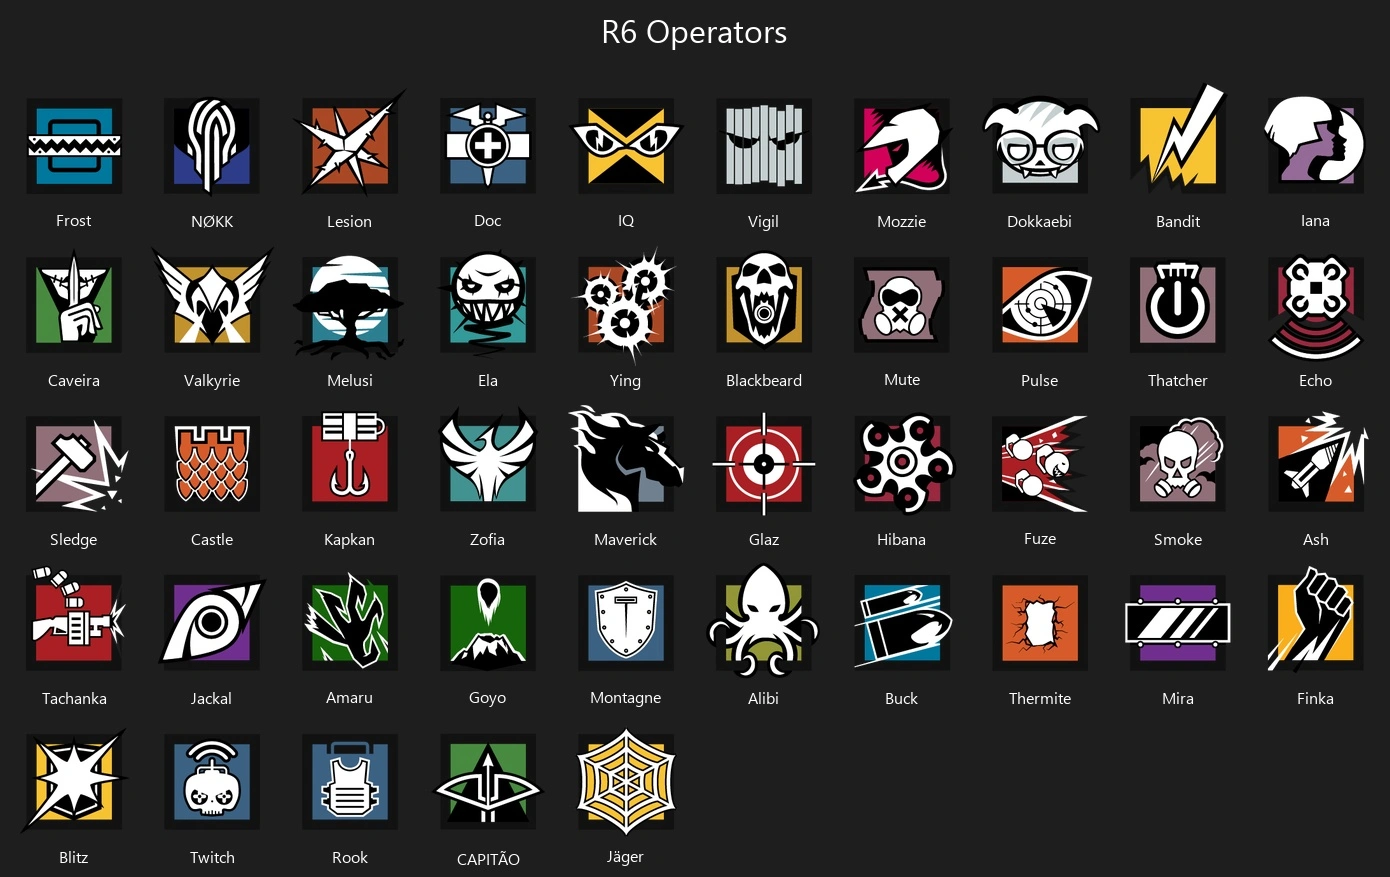Screen dimensions: 1390x877
Task: Click the R6 Operators heading
Action: [694, 32]
